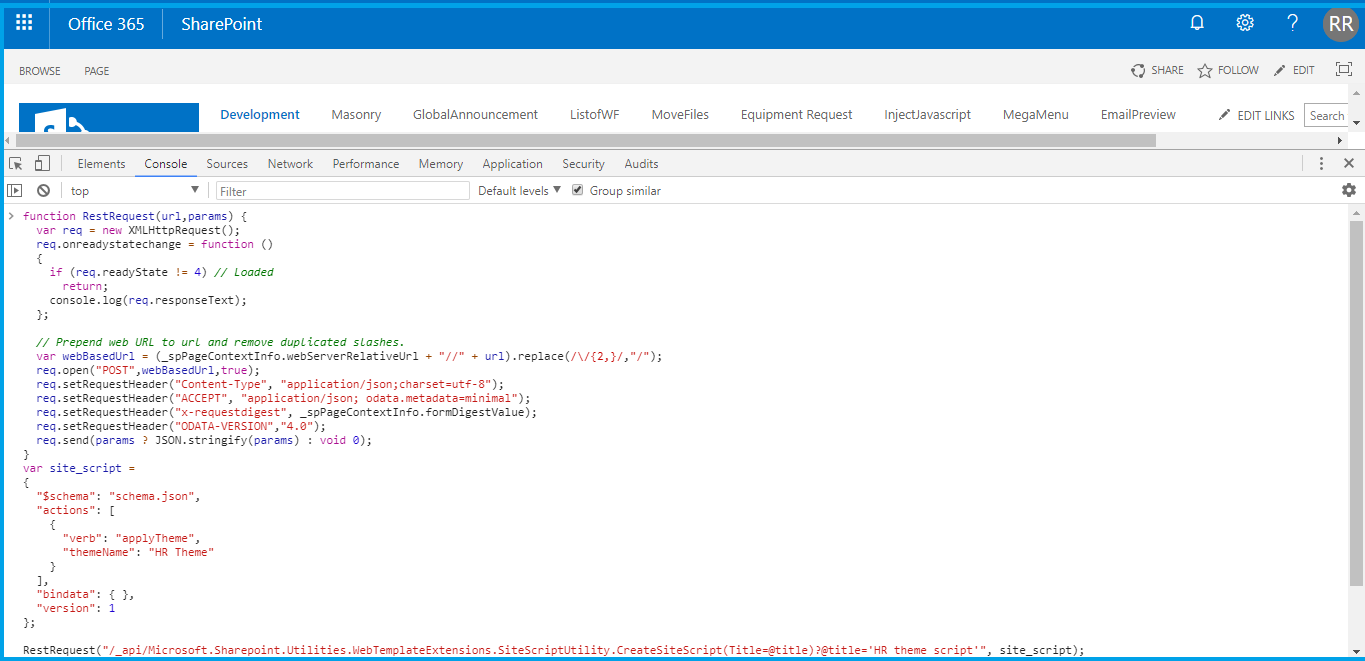
Task: Click the page scroll right arrow
Action: pos(1340,141)
